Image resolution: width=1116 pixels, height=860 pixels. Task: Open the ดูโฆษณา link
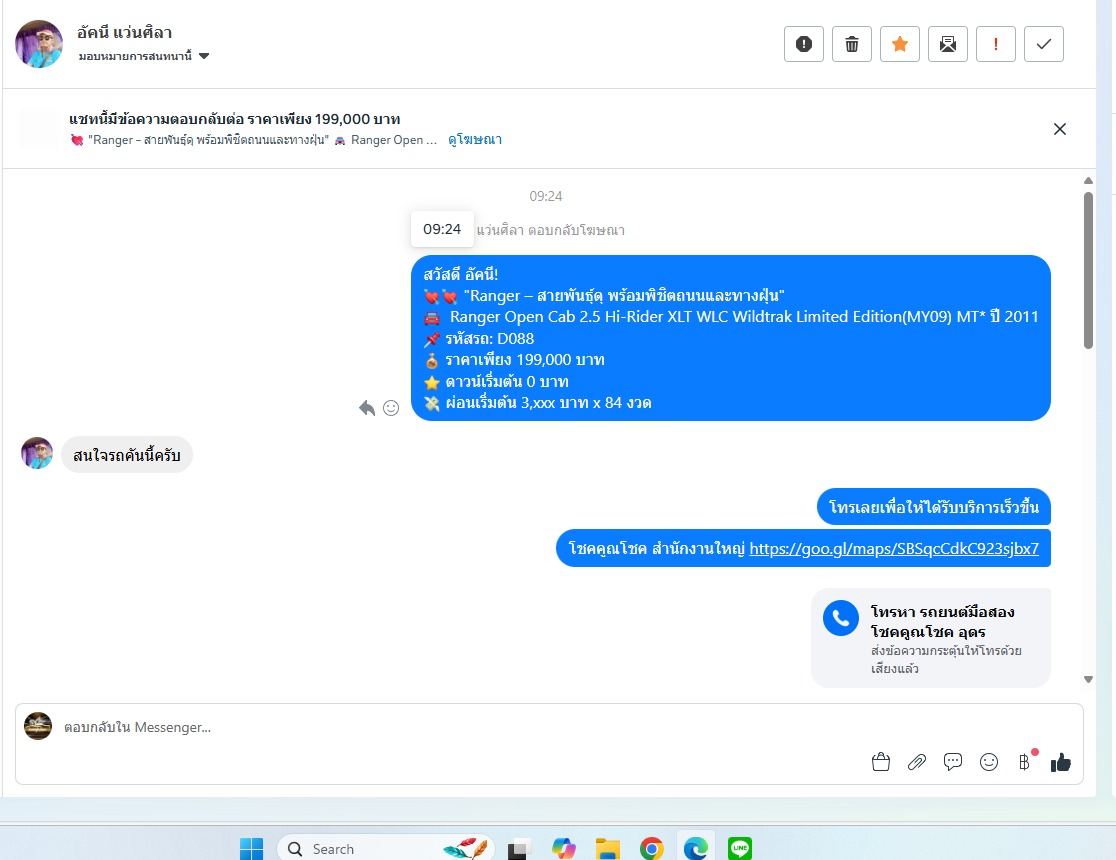pyautogui.click(x=475, y=140)
